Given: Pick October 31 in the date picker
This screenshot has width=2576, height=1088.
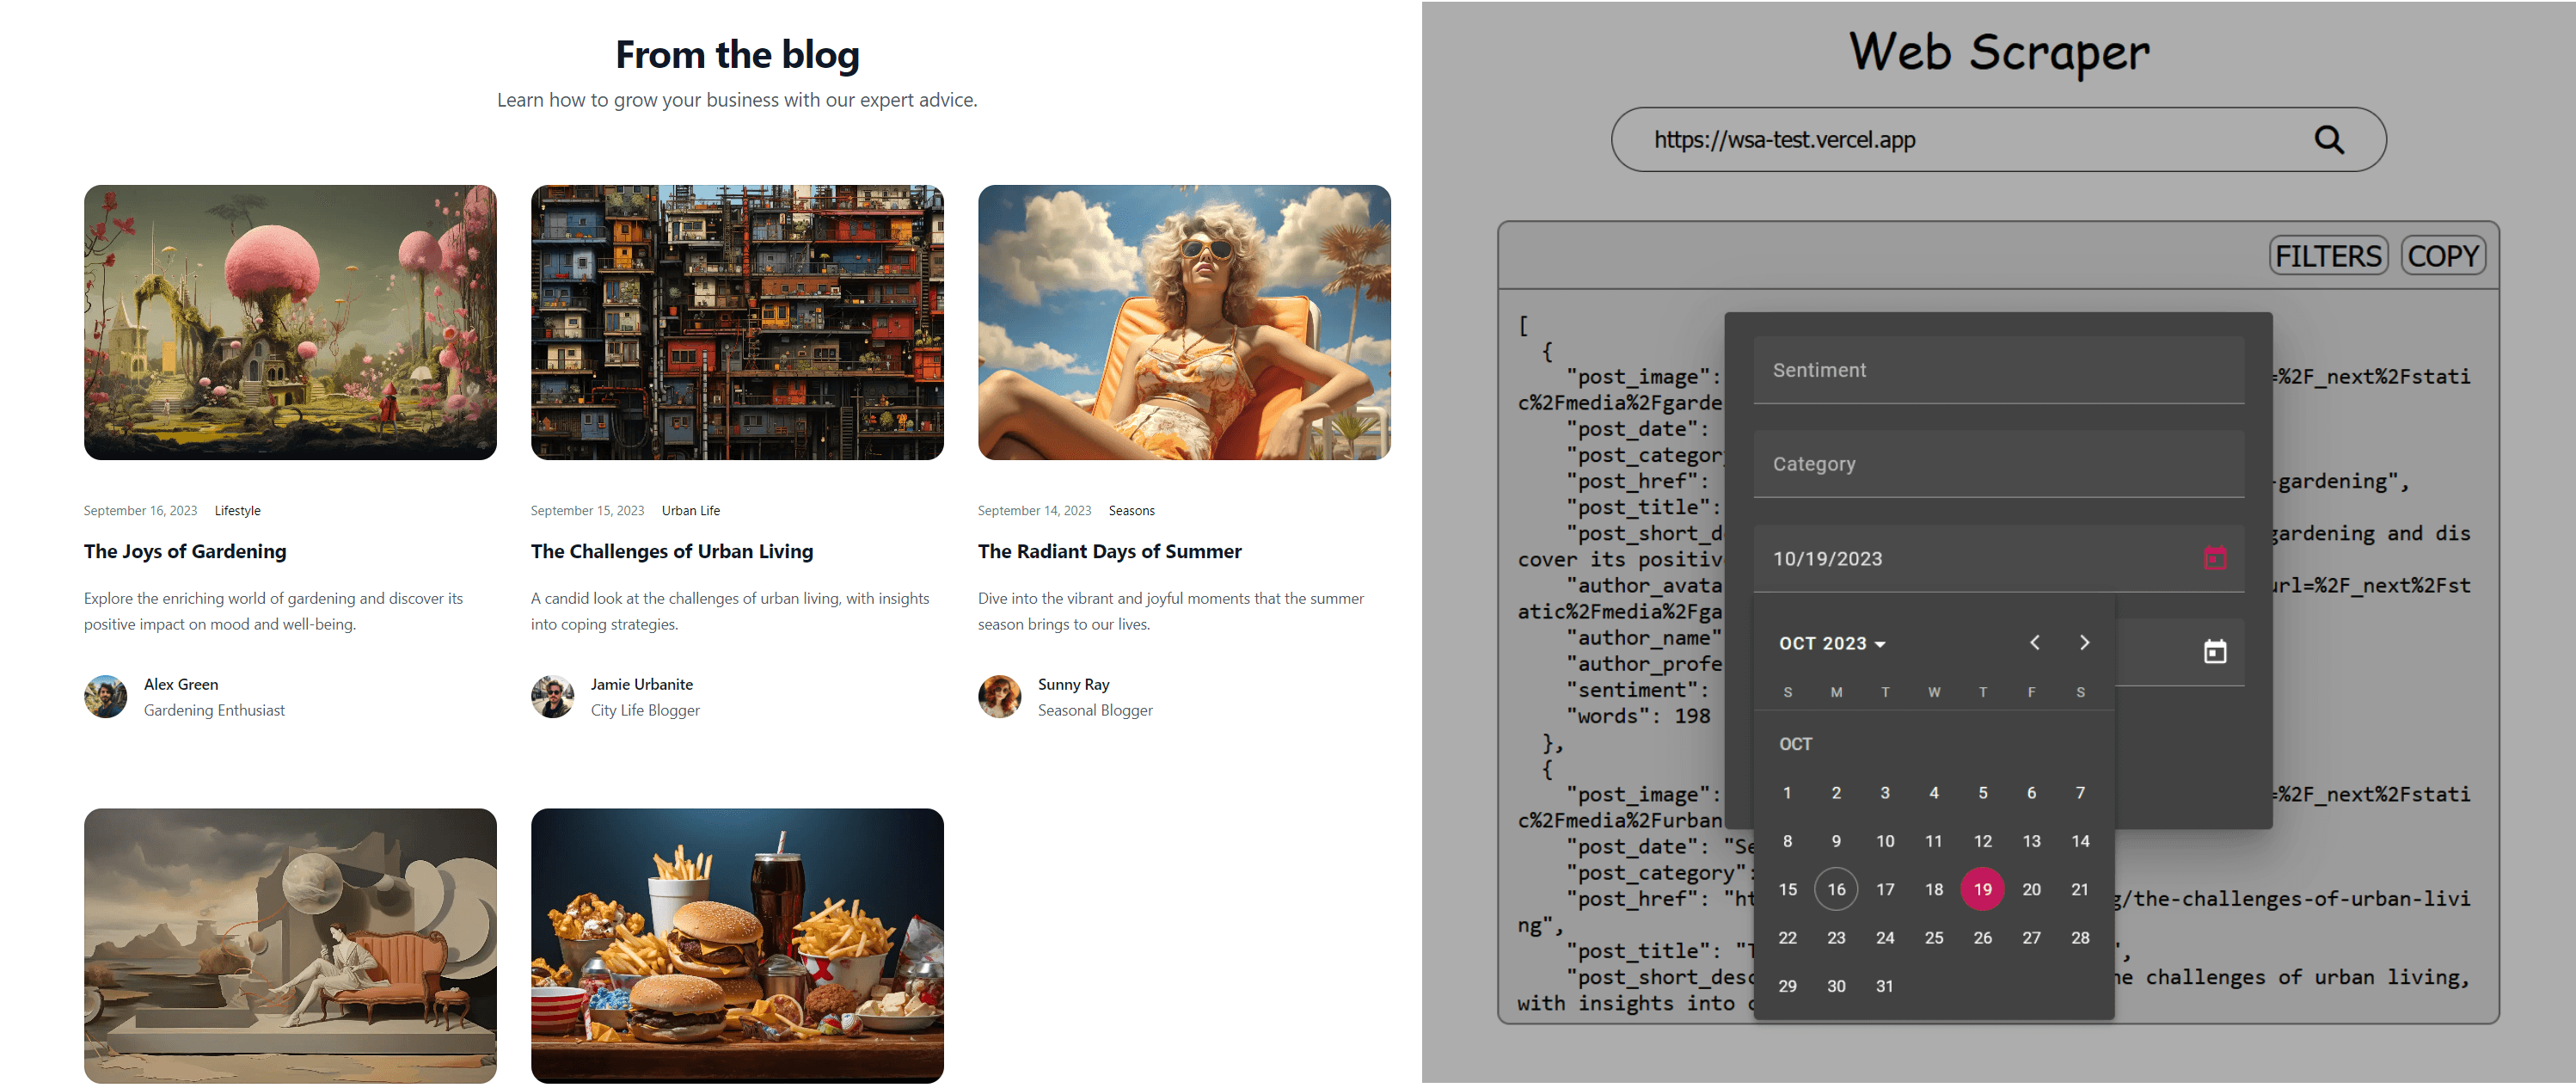Looking at the screenshot, I should click(1884, 986).
